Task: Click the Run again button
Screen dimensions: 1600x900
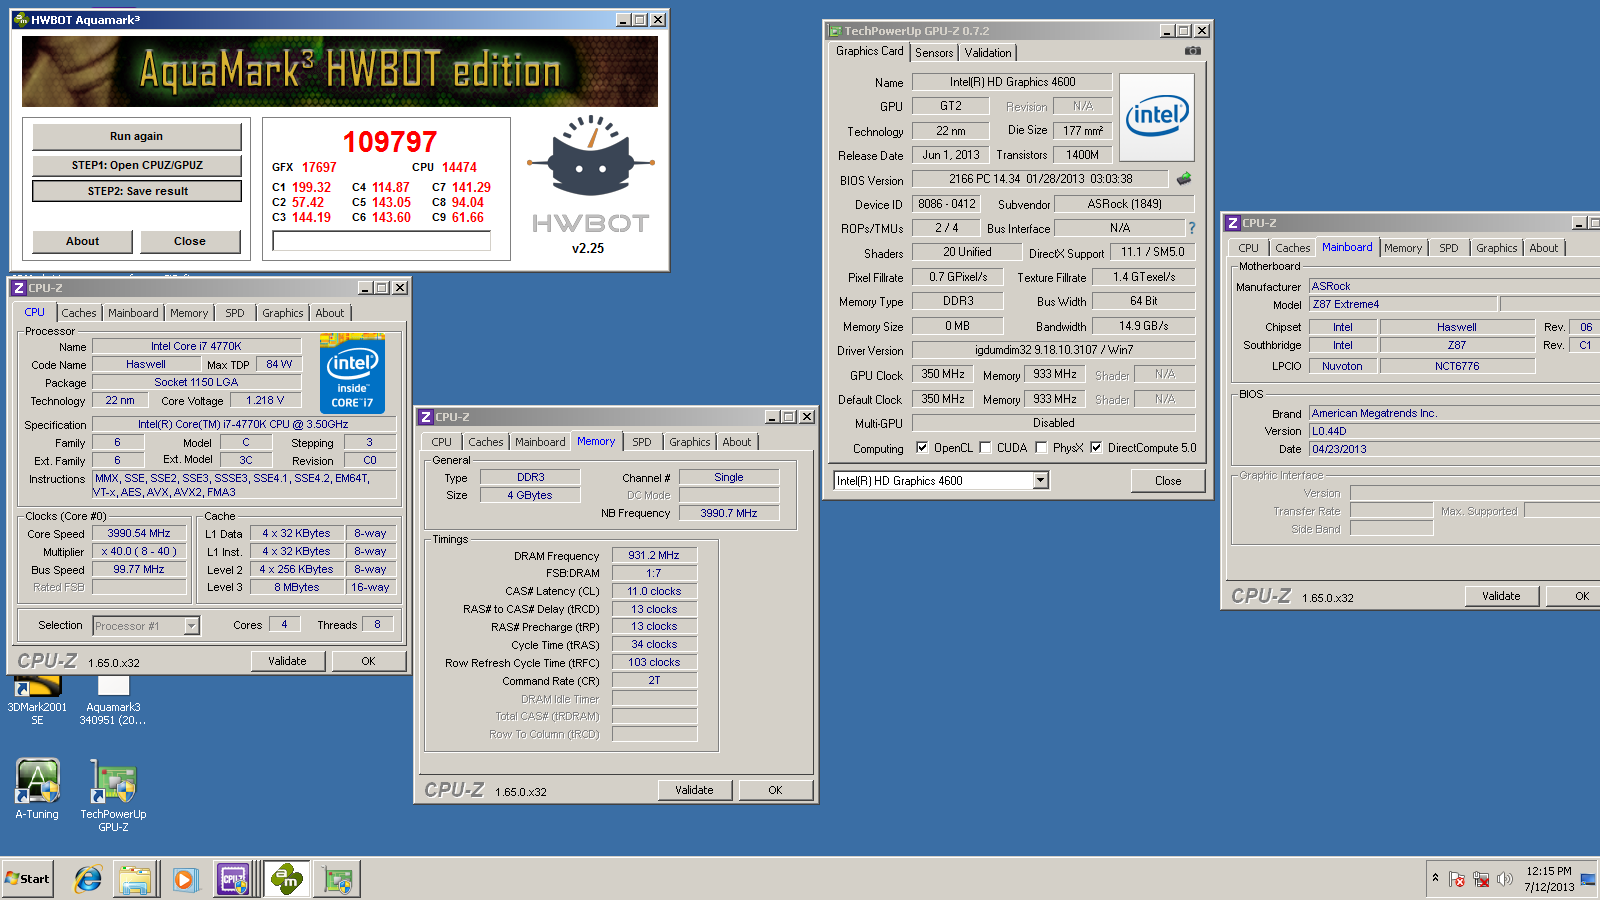Action: tap(137, 136)
